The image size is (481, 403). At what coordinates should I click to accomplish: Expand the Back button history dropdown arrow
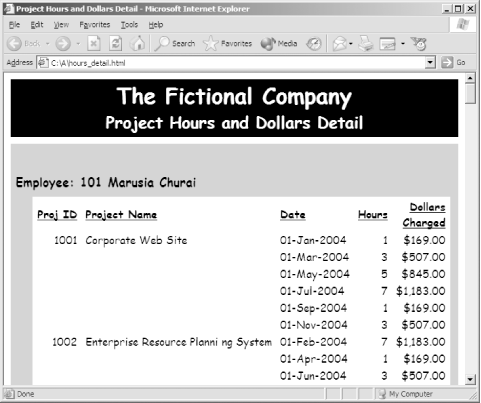tap(48, 44)
